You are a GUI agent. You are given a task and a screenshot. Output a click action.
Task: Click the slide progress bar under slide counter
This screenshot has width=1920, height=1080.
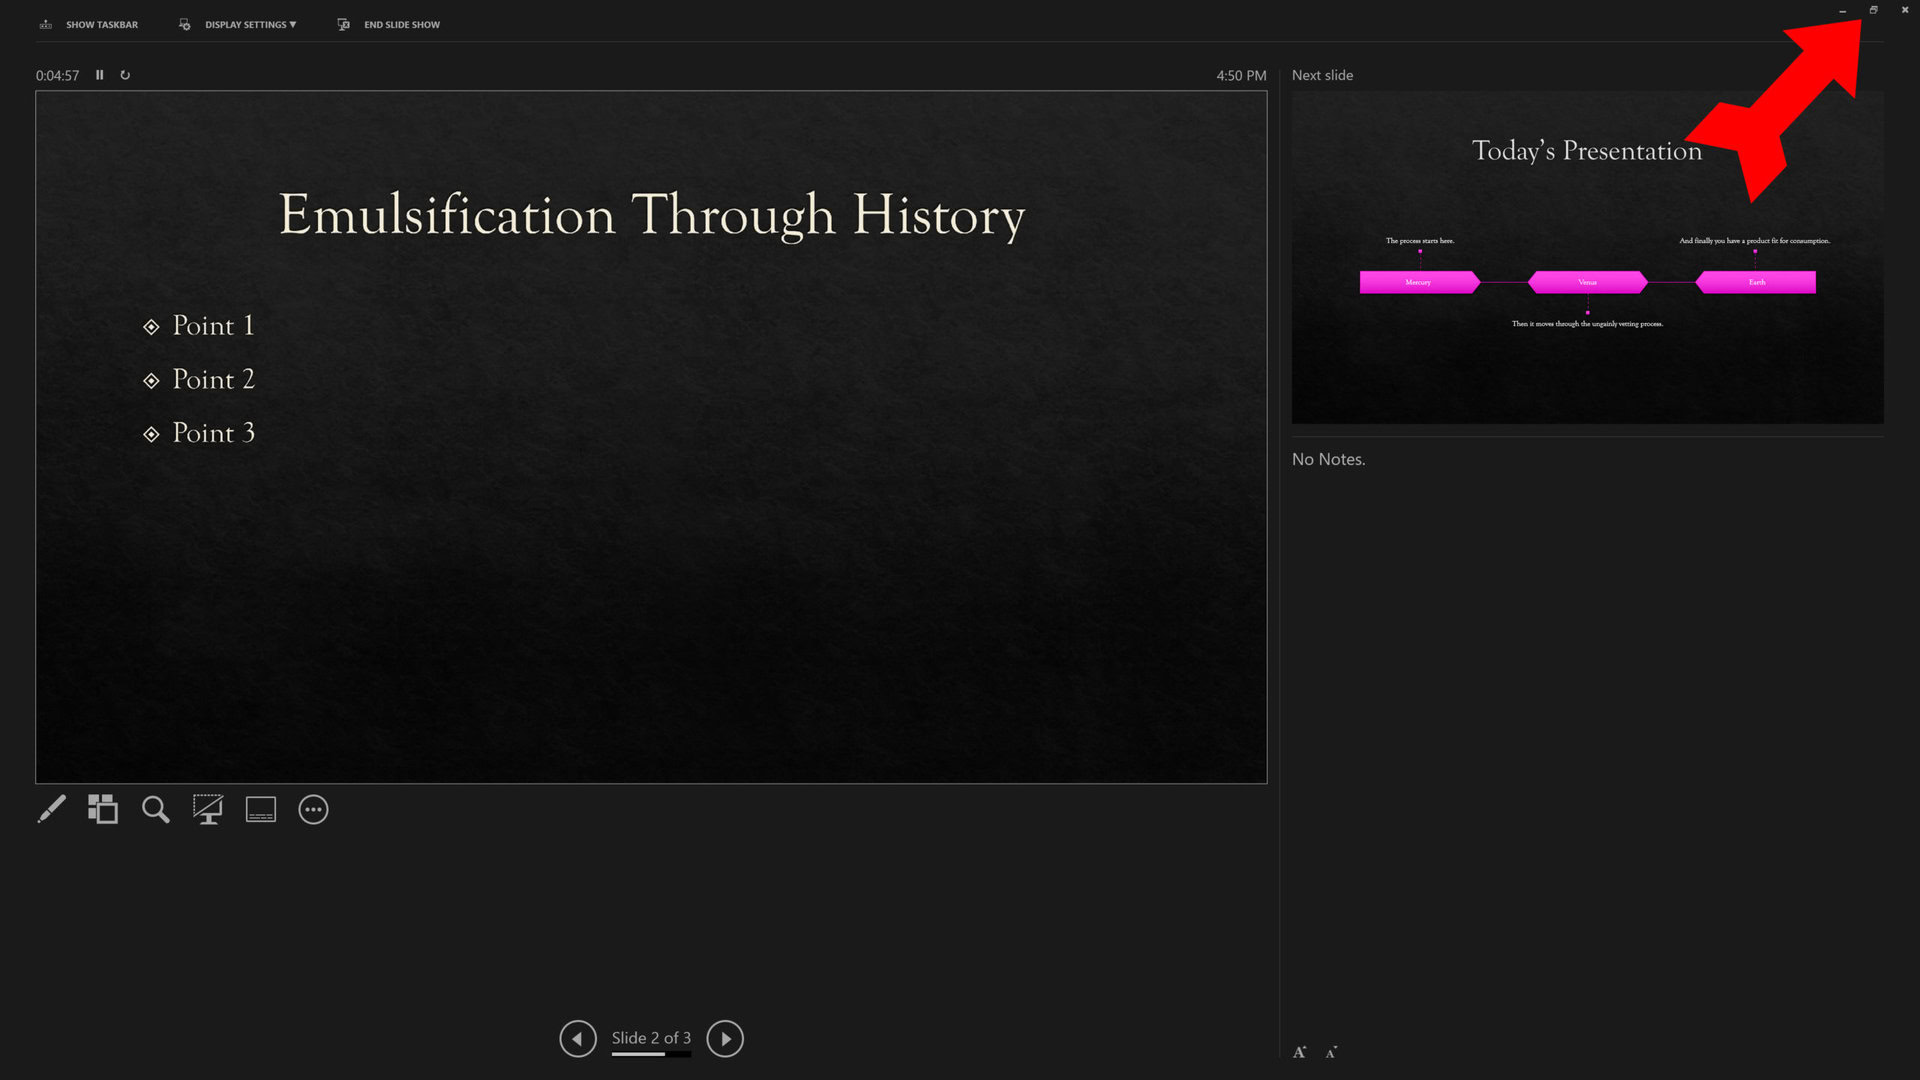(x=651, y=1054)
